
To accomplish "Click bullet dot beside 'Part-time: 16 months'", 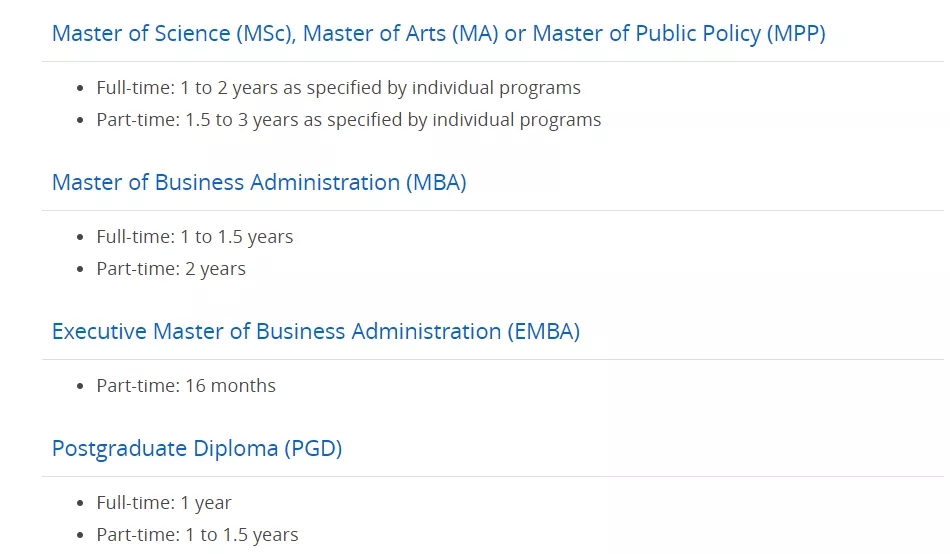I will click(80, 386).
